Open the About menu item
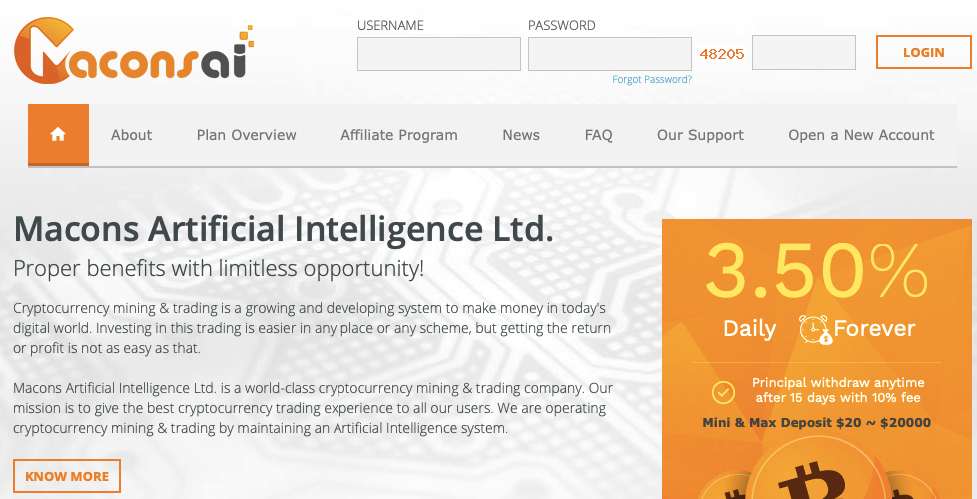Image resolution: width=977 pixels, height=499 pixels. [131, 135]
